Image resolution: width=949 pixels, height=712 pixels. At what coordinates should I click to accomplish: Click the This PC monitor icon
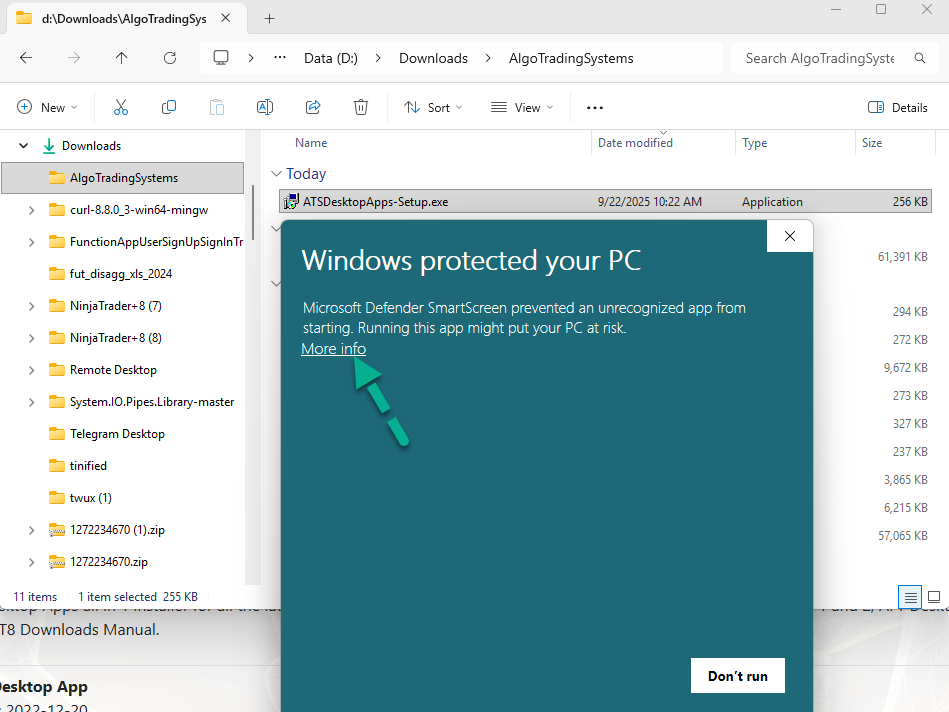coord(221,58)
